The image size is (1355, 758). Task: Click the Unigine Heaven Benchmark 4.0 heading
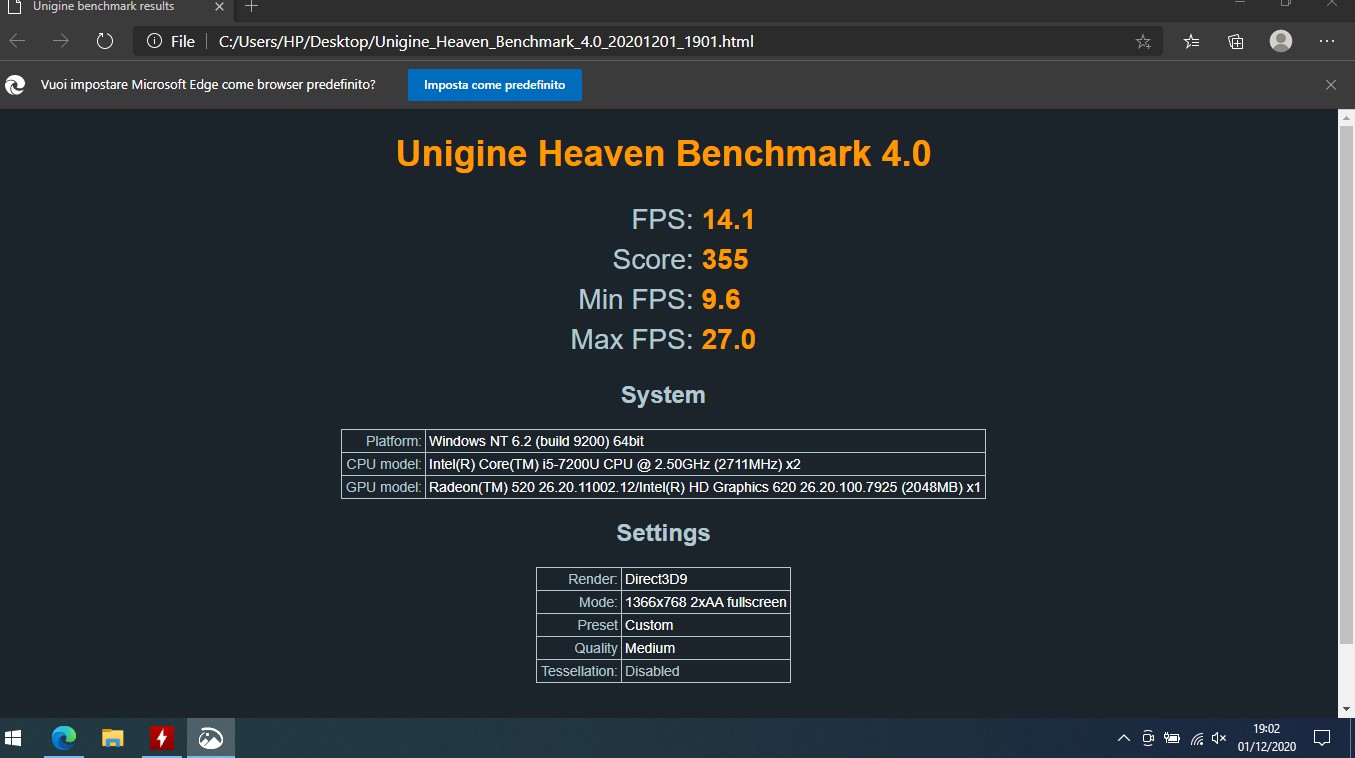[663, 154]
